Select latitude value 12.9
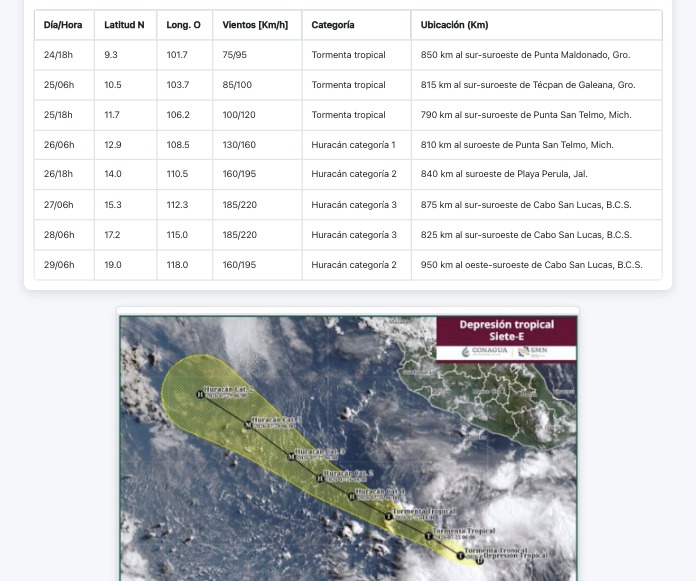The width and height of the screenshot is (696, 581). click(x=113, y=145)
